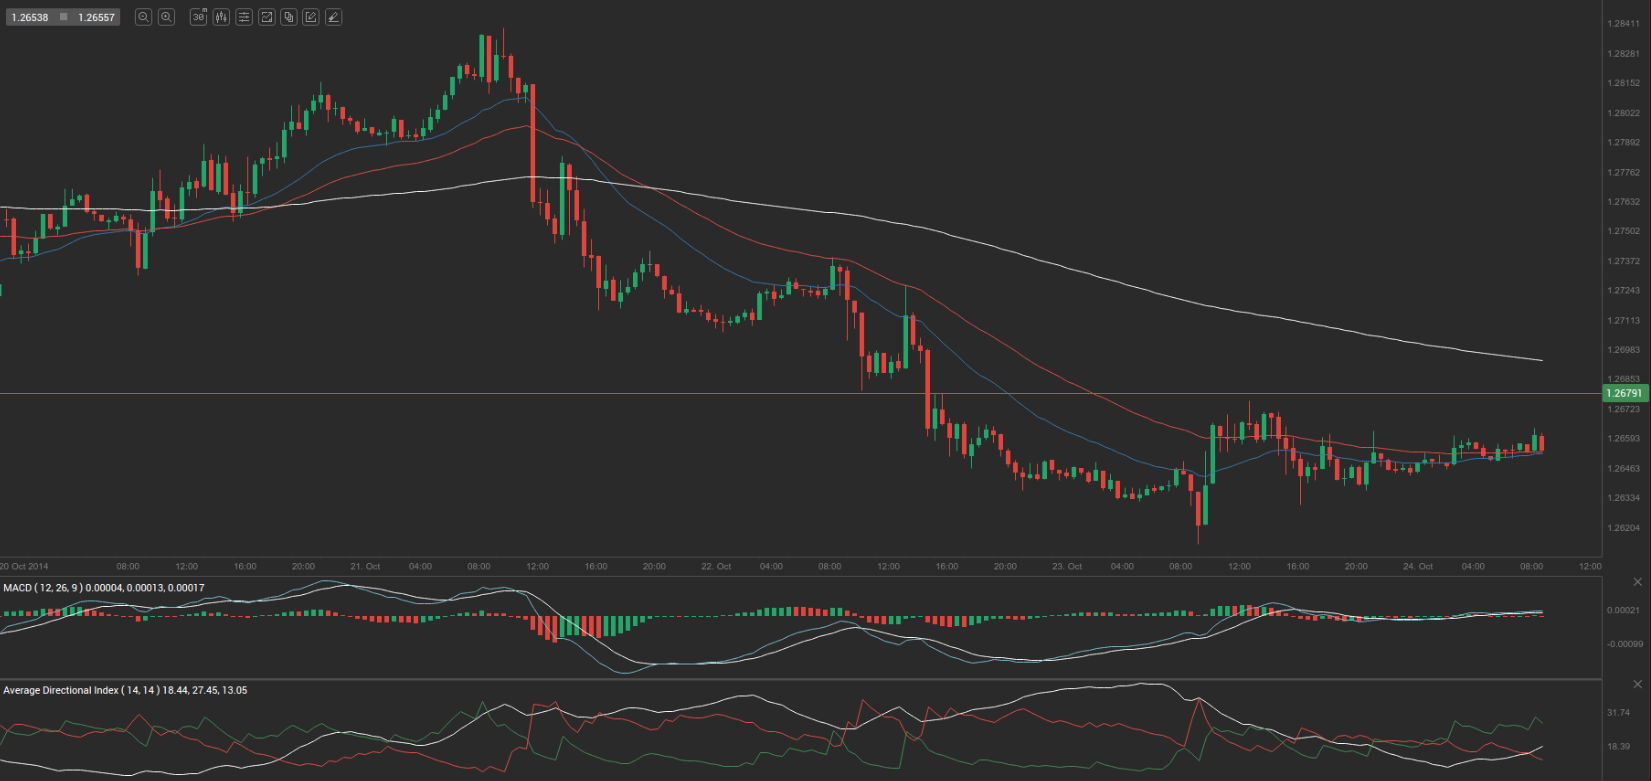This screenshot has height=781, width=1651.
Task: Open the indicators settings sliders icon
Action: pos(244,17)
